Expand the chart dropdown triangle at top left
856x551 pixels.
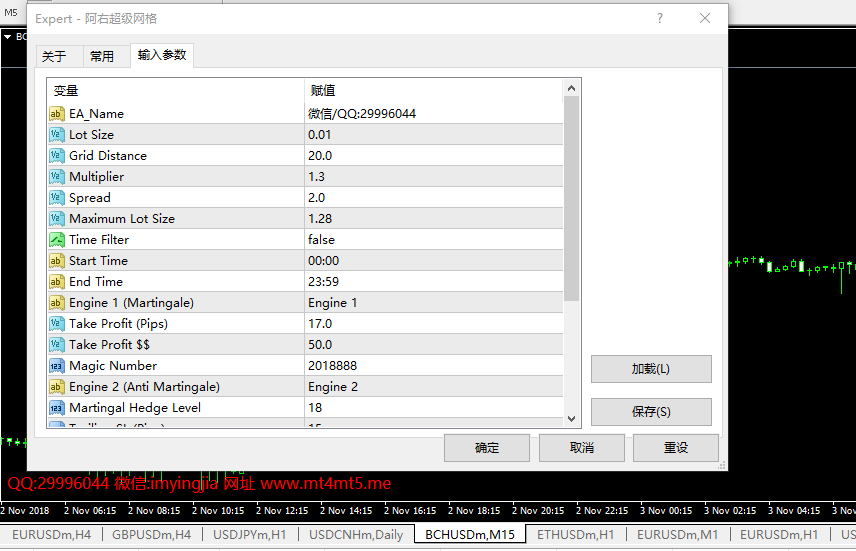[8, 37]
